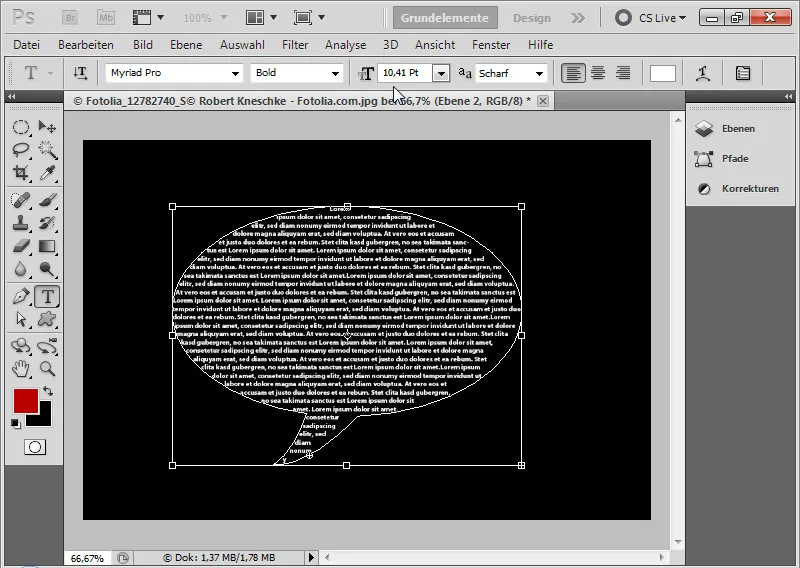Select the Magic Wand tool

coord(47,150)
